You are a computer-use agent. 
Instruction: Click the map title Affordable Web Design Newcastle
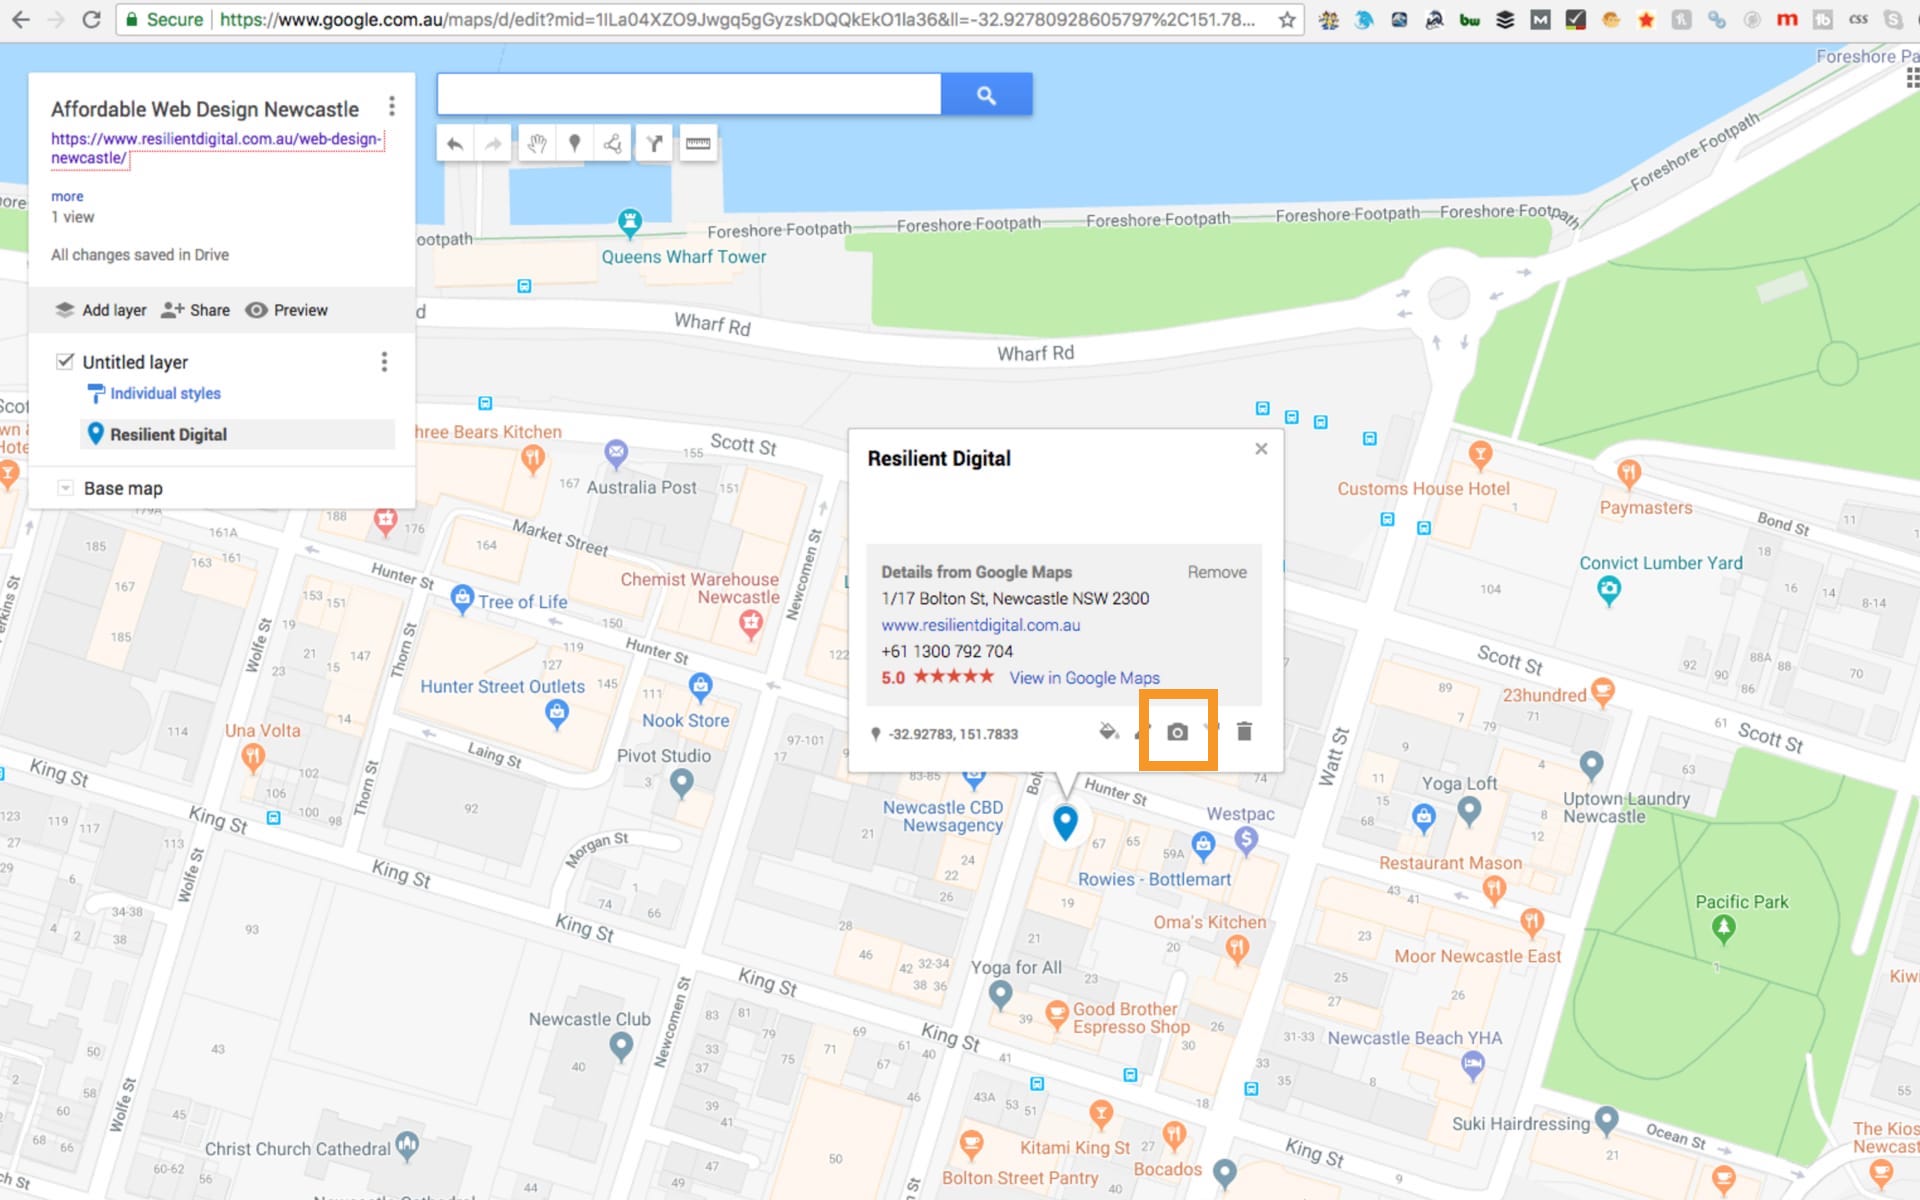(205, 109)
